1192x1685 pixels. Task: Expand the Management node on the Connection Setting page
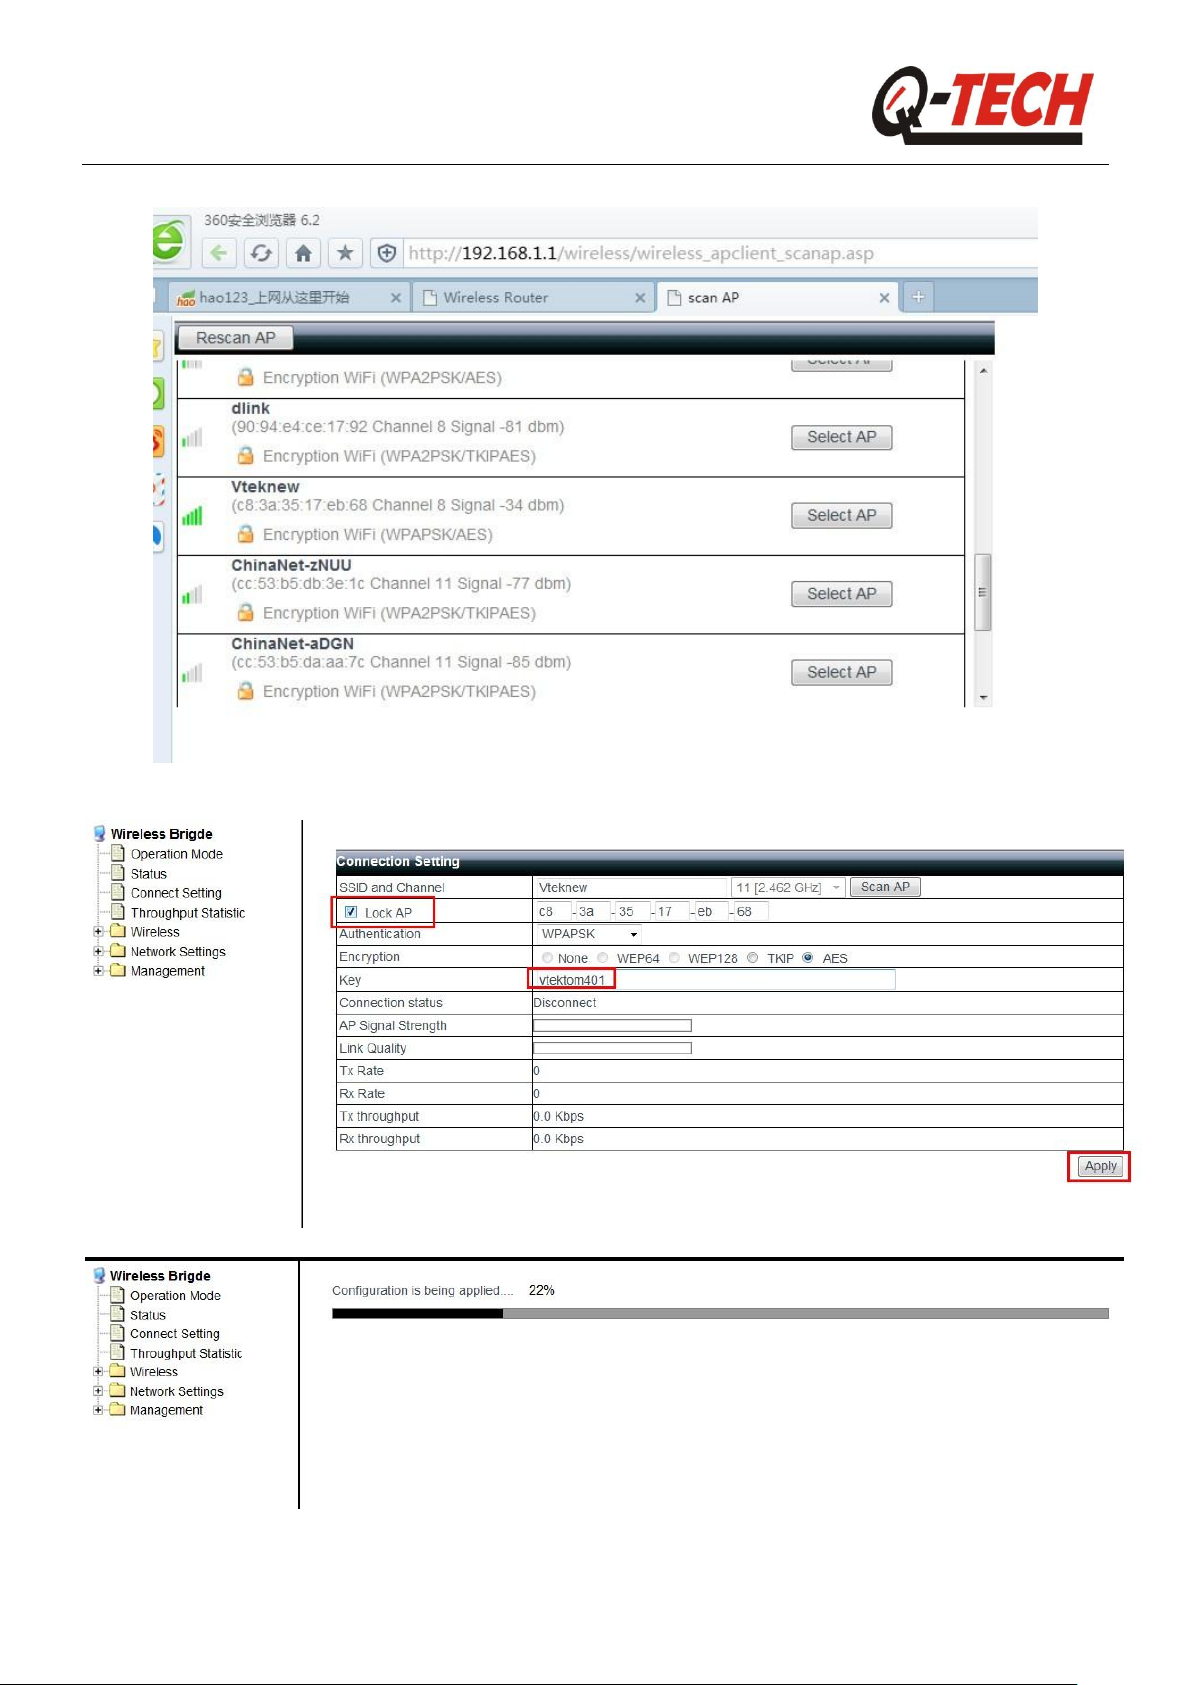coord(98,970)
